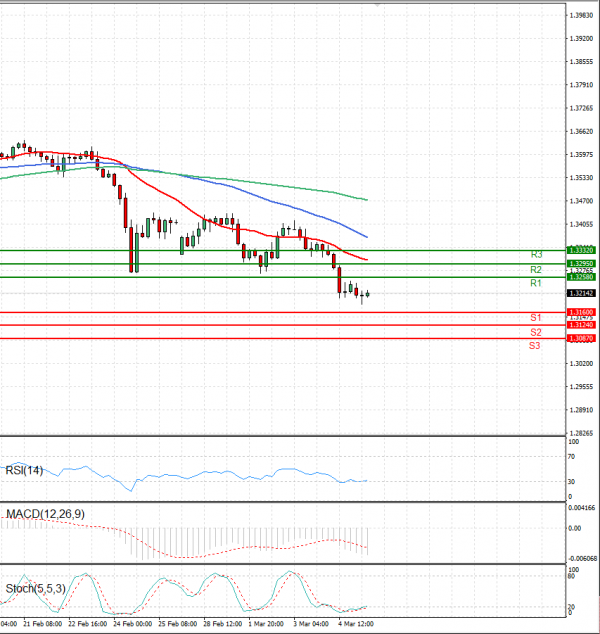
Task: Select the green 1.32950 price tag
Action: point(581,264)
